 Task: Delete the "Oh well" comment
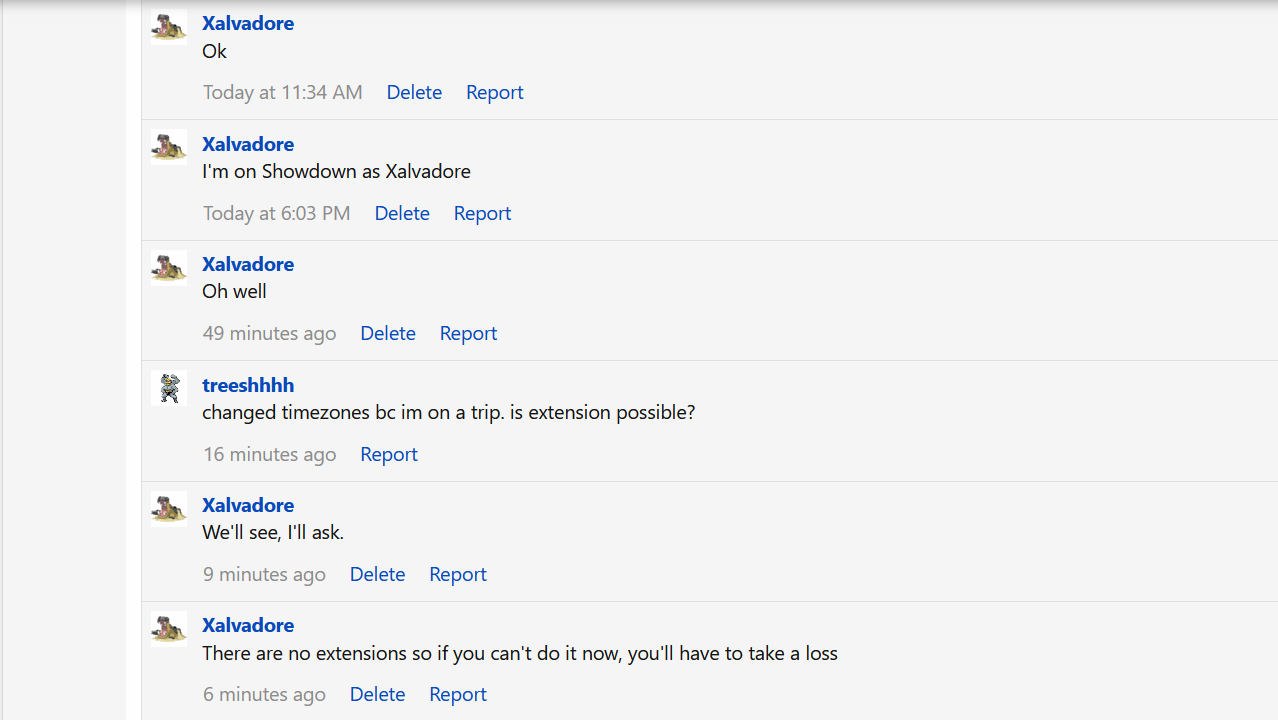click(388, 333)
